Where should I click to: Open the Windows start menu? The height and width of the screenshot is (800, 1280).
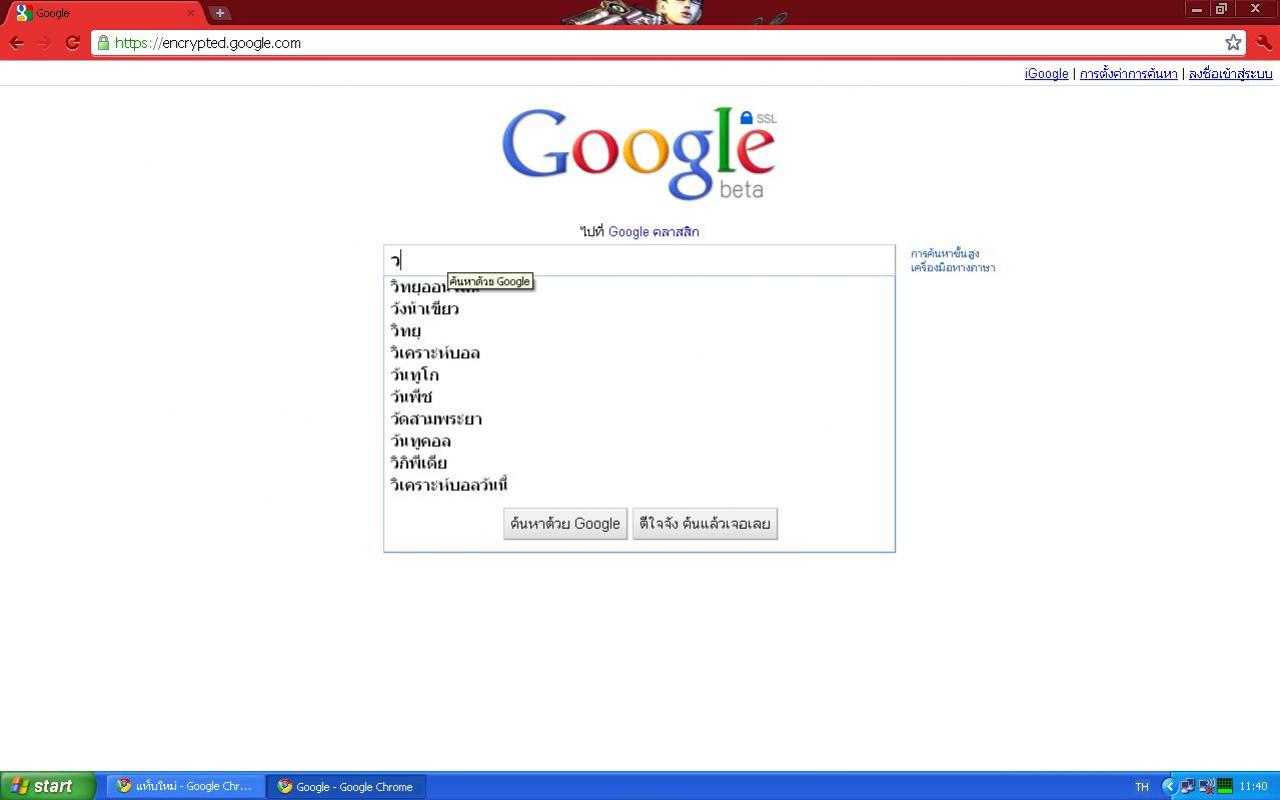click(x=47, y=786)
